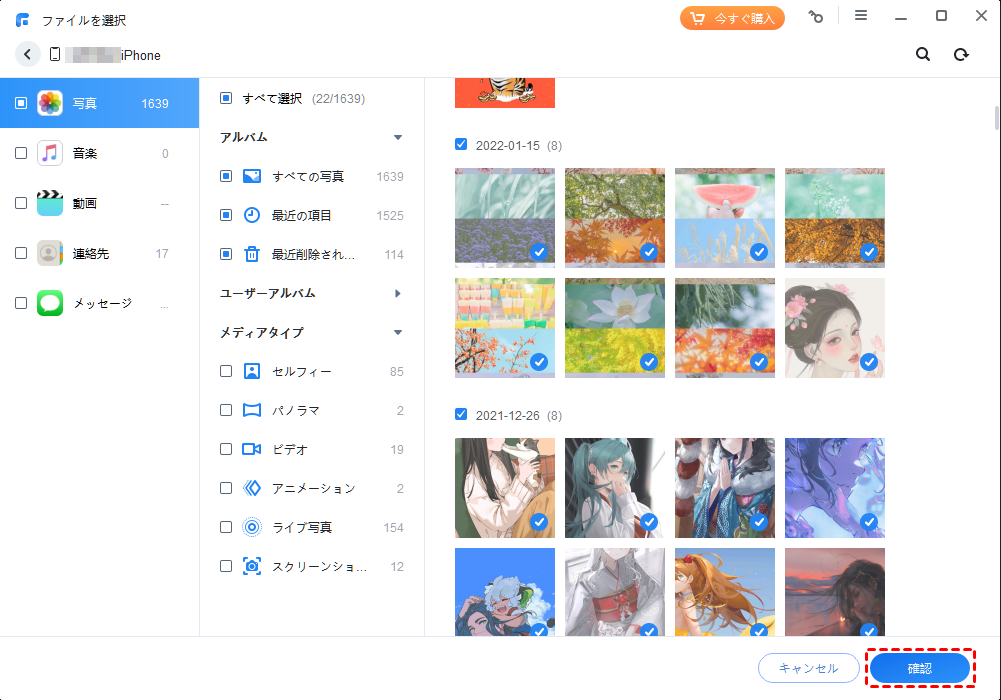The height and width of the screenshot is (700, 1001).
Task: Click the 最近削除され trash icon
Action: pyautogui.click(x=252, y=254)
